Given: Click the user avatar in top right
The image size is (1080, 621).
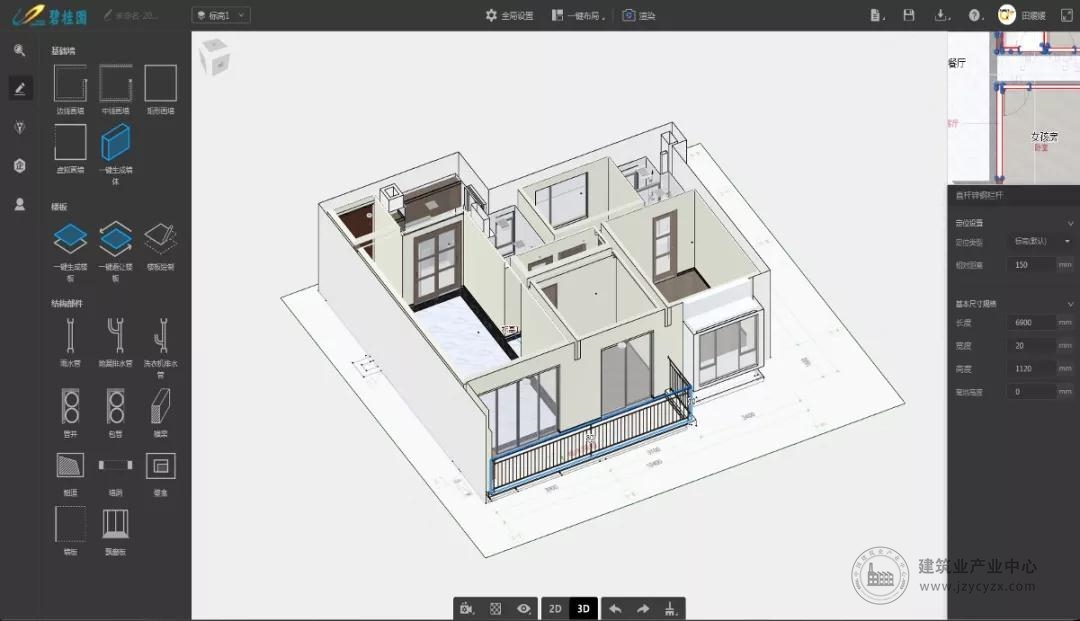Looking at the screenshot, I should pyautogui.click(x=1006, y=15).
